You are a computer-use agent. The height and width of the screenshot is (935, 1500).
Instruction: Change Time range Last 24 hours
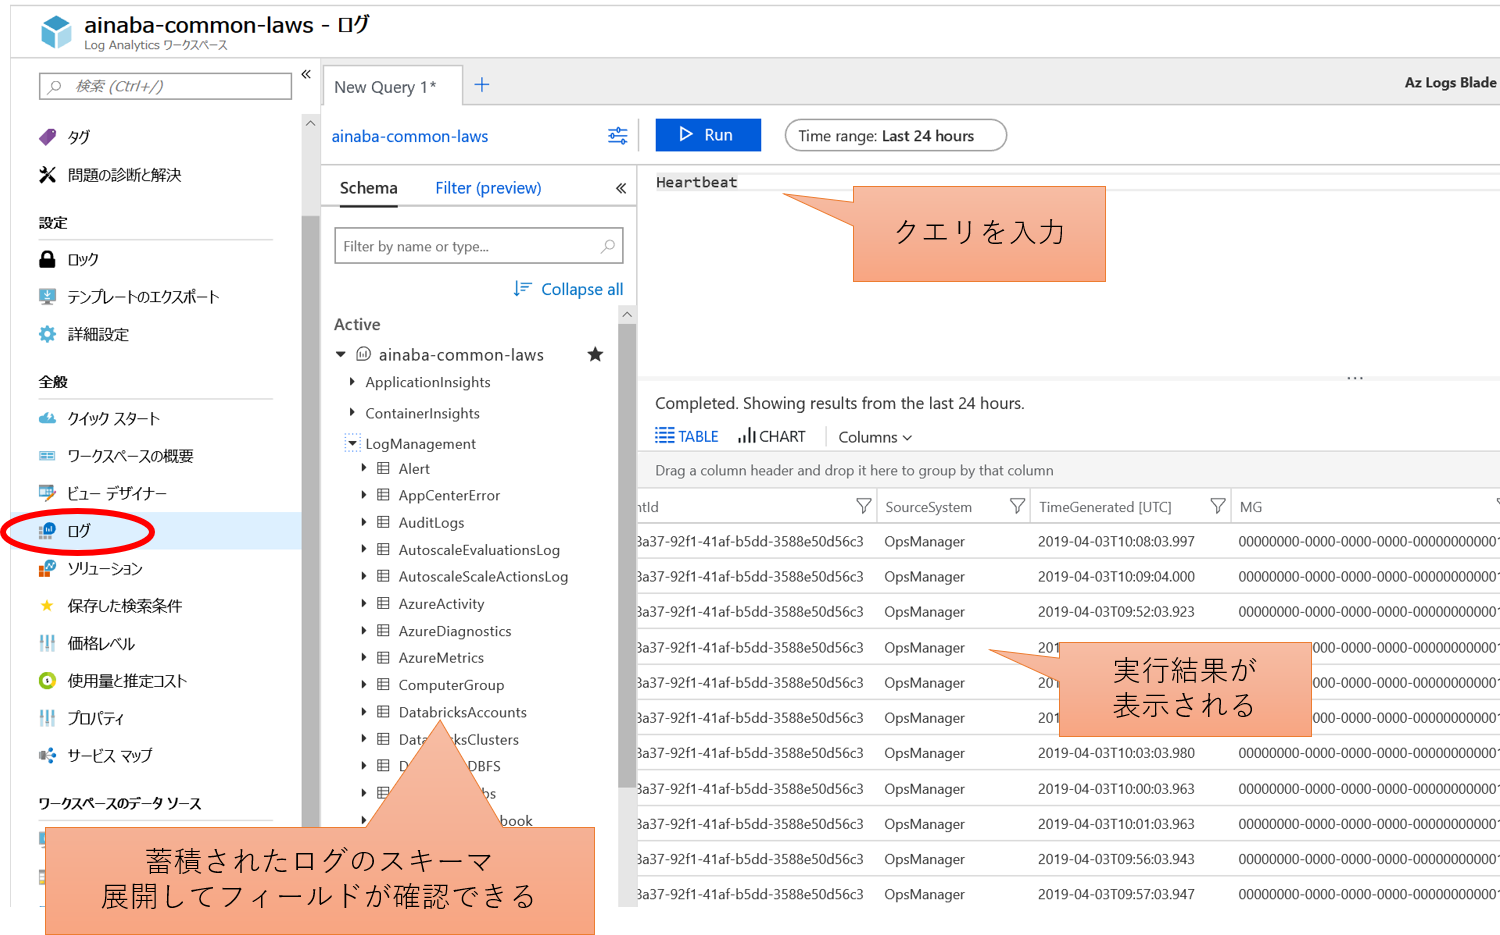click(895, 135)
